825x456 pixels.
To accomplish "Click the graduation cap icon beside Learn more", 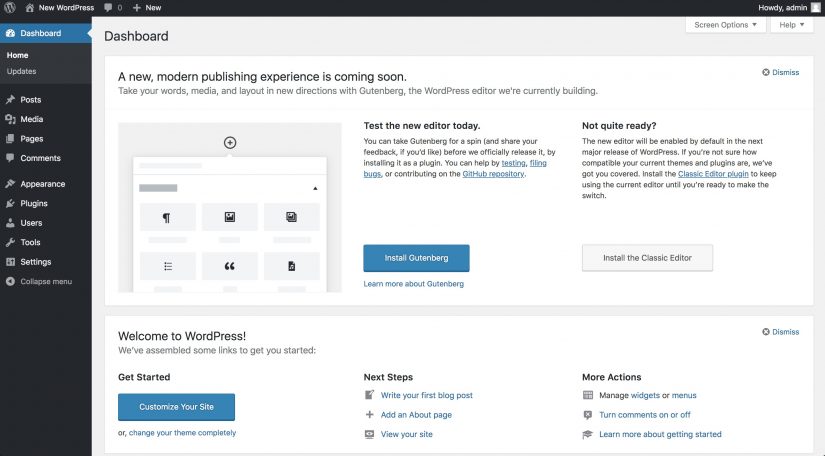I will [x=587, y=434].
